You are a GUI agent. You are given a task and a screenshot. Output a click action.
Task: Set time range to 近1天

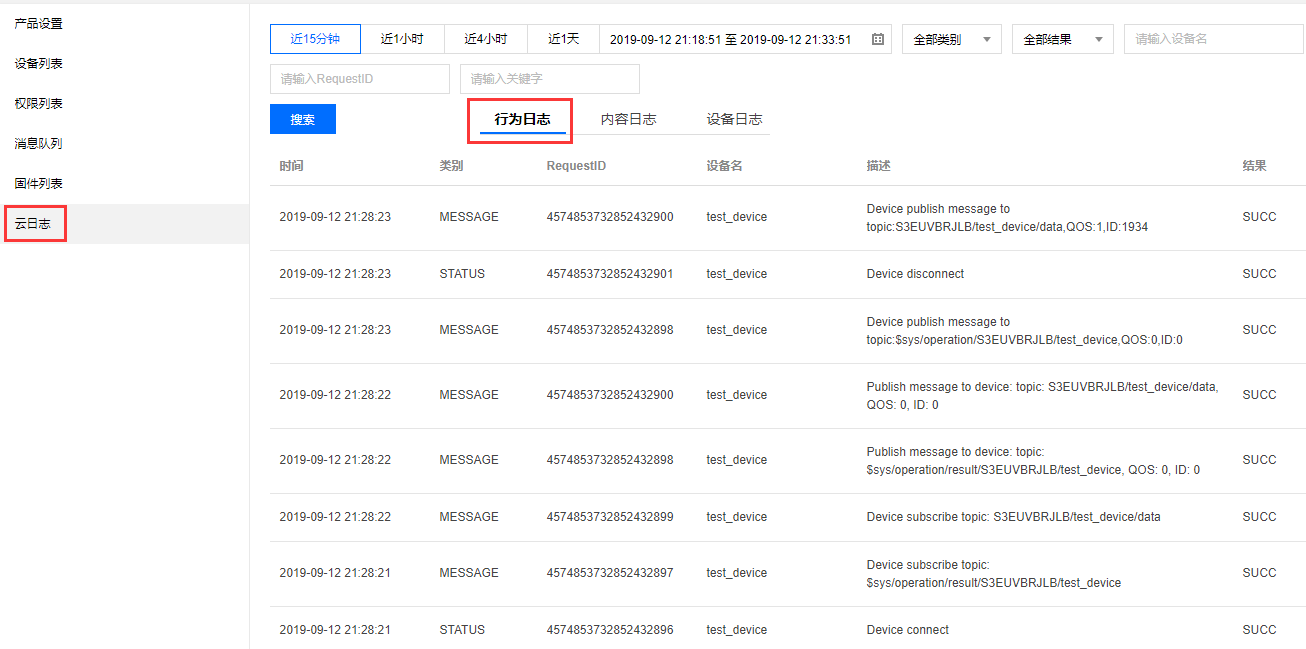coord(563,39)
